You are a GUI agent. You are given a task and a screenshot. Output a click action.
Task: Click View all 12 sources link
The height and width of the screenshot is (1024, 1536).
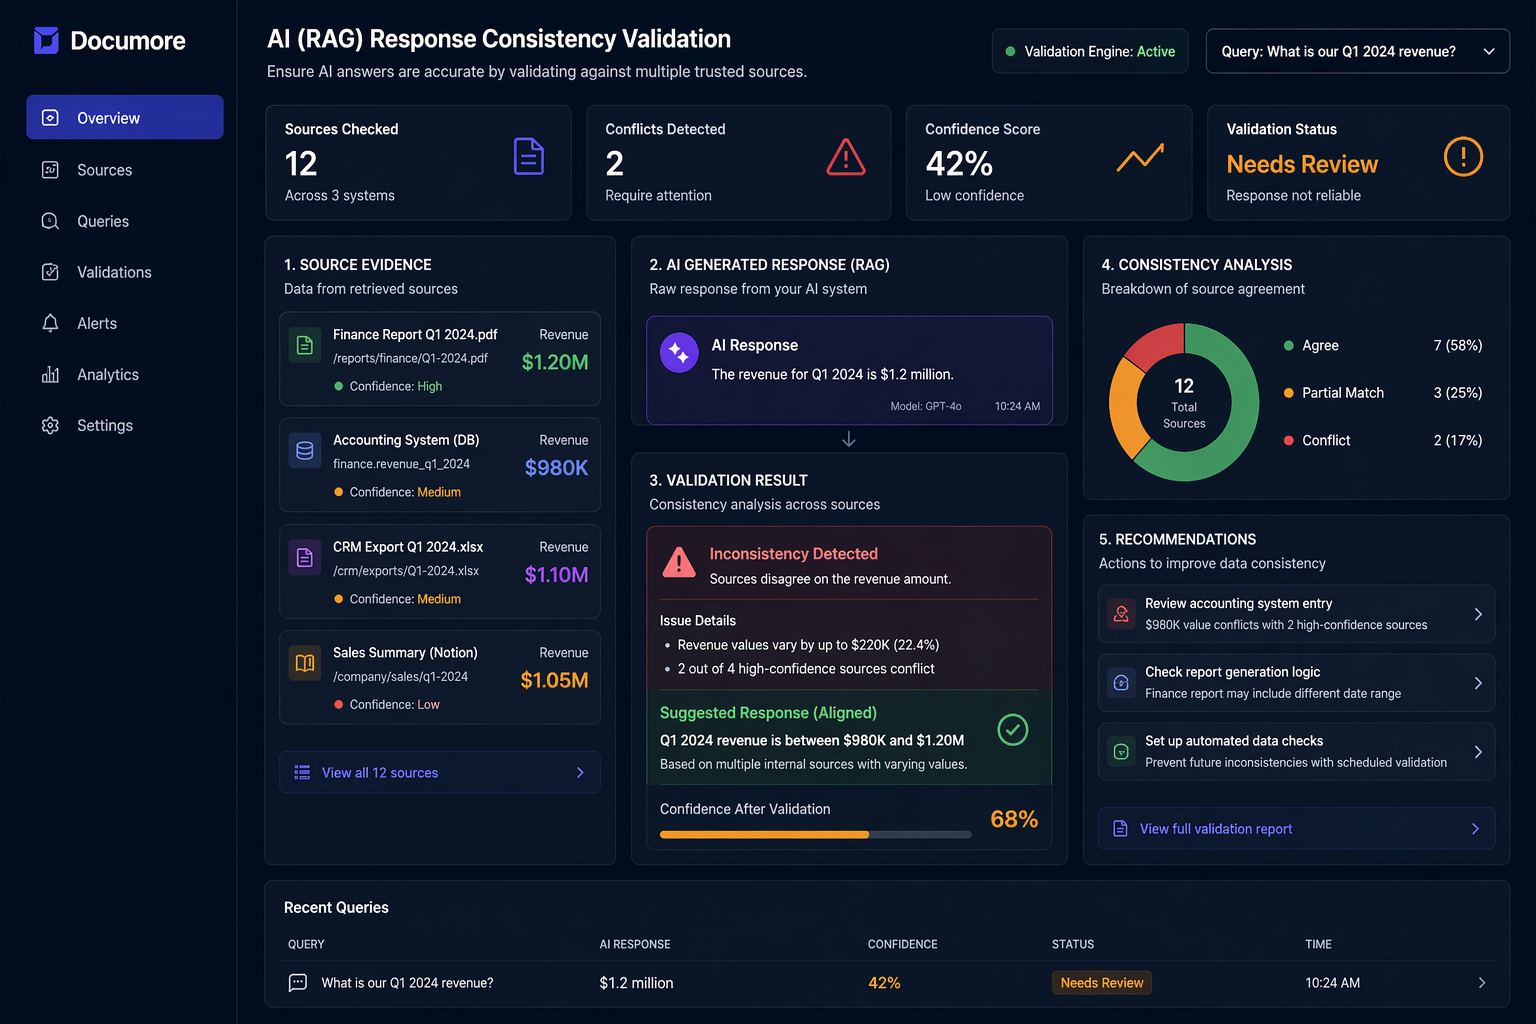point(440,772)
